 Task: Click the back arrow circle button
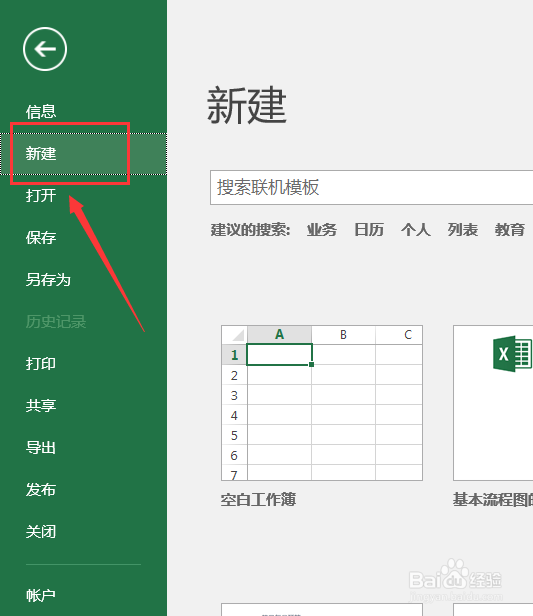tap(45, 49)
